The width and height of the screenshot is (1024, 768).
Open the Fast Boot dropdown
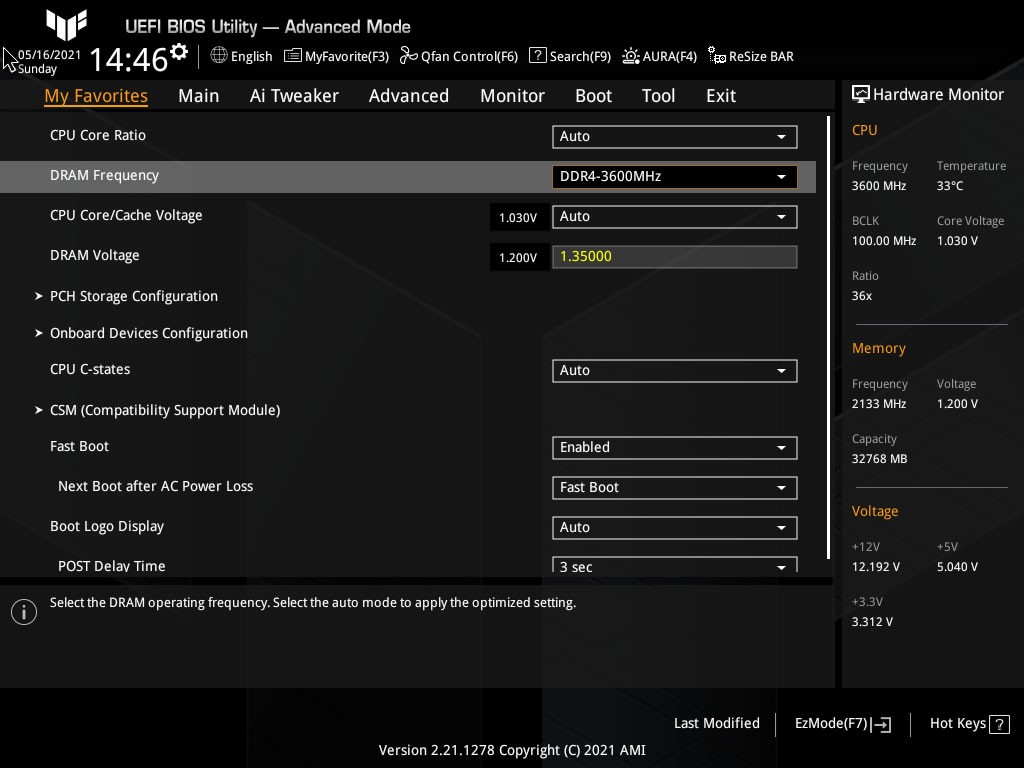coord(674,448)
